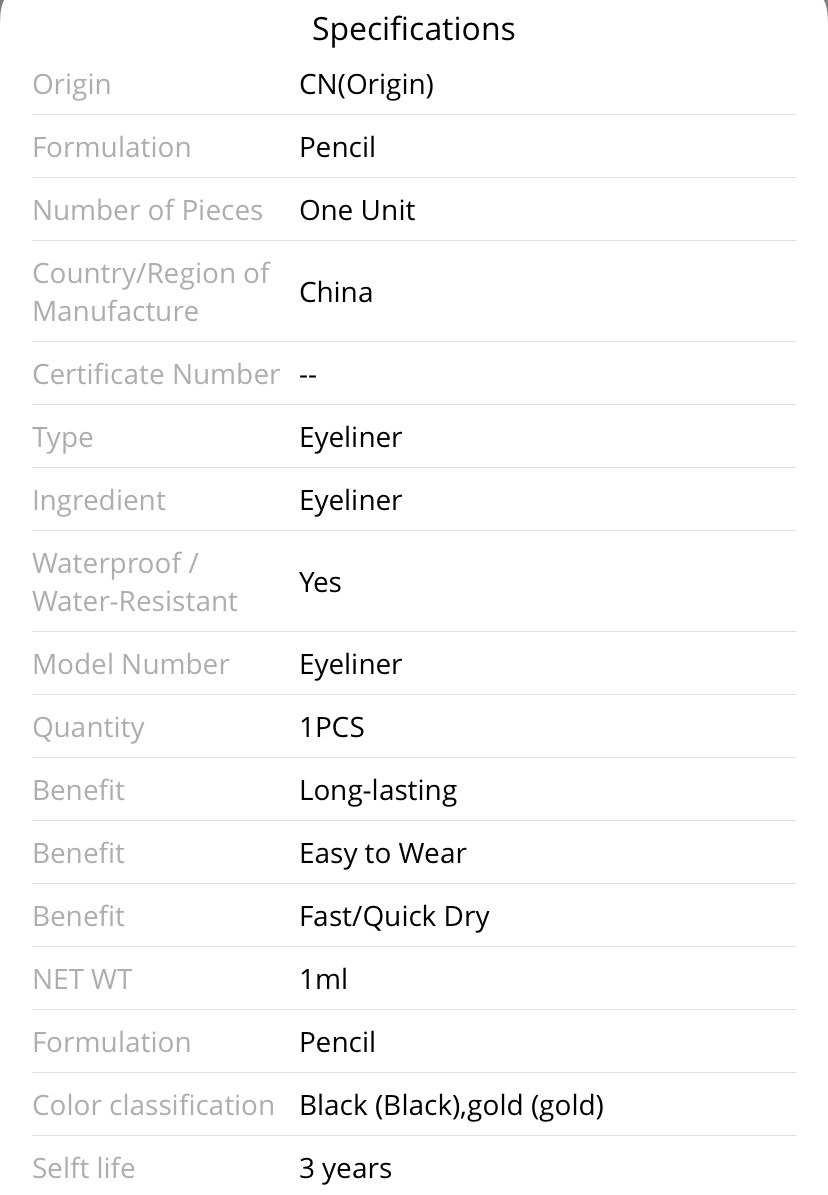This screenshot has width=828, height=1195.
Task: Click the Easy to Wear benefit
Action: pyautogui.click(x=383, y=854)
